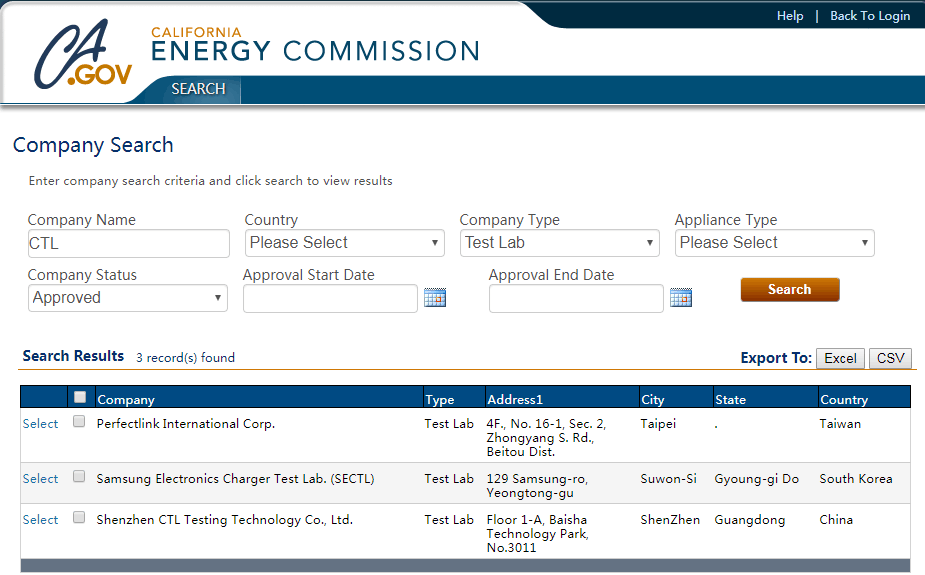
Task: Expand the Country dropdown
Action: coord(345,243)
